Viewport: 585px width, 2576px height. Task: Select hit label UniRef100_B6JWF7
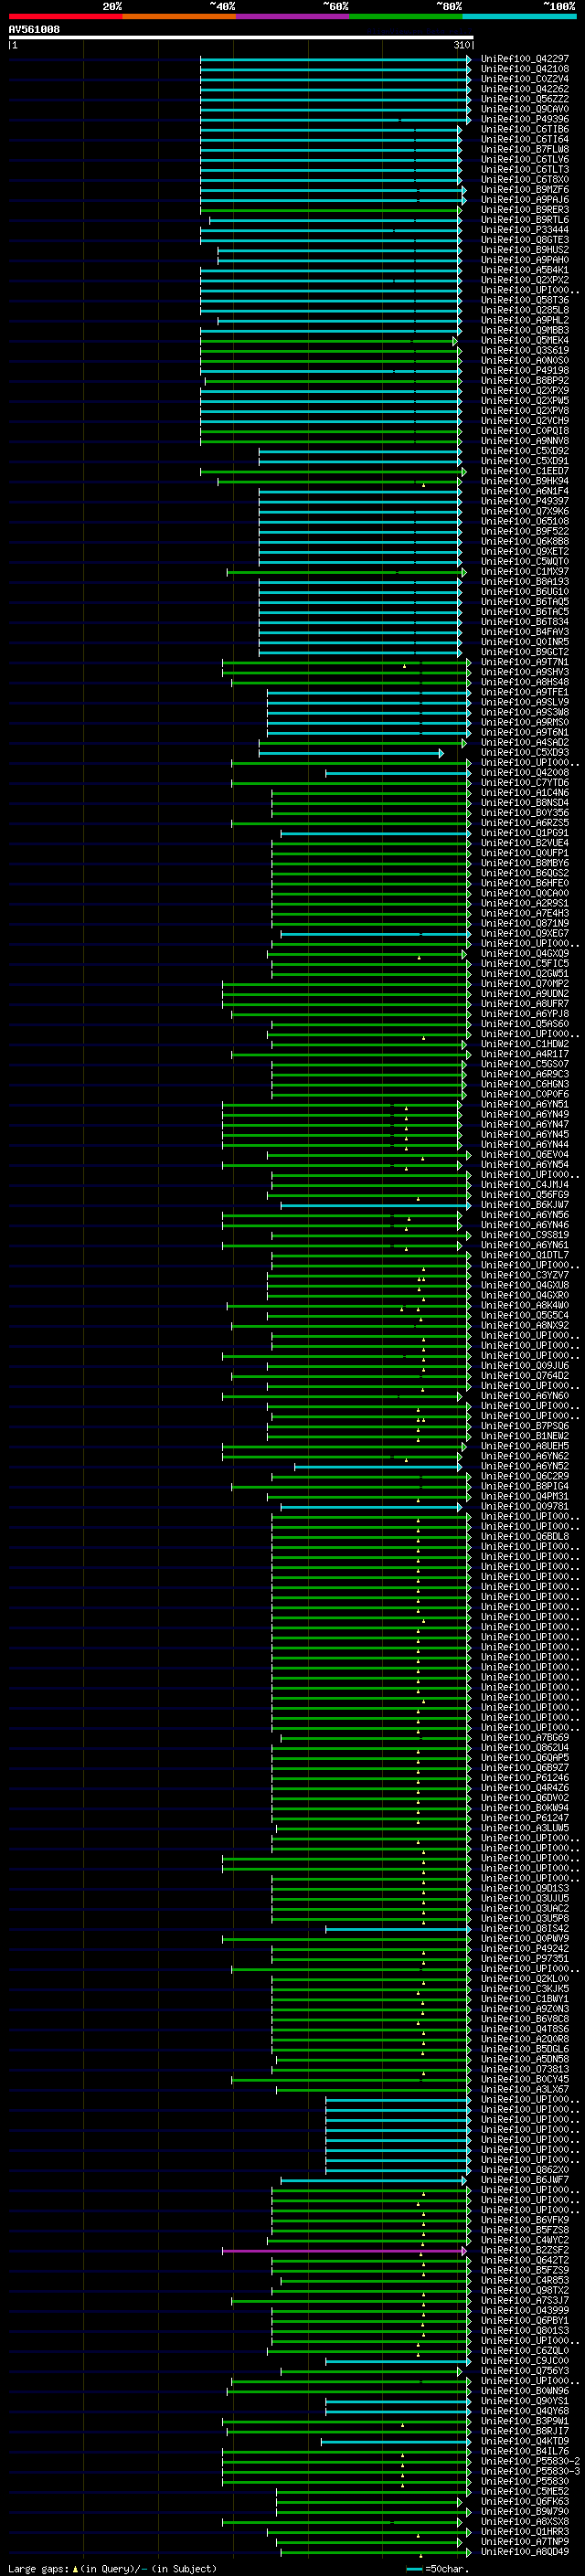pos(525,2179)
